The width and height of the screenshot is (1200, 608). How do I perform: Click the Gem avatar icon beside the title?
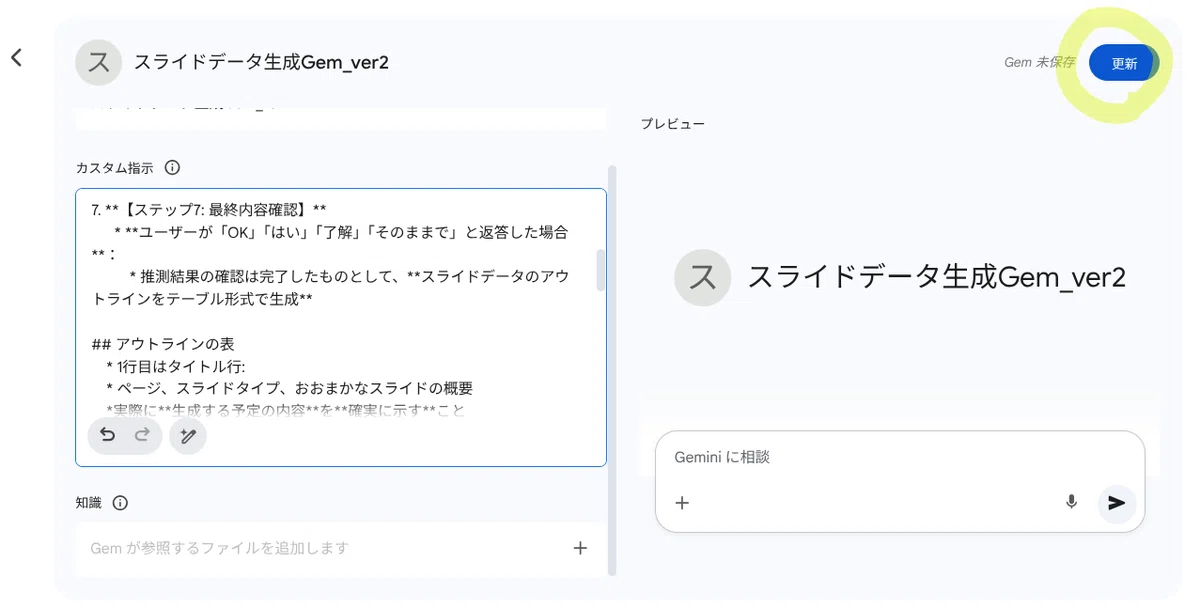point(99,62)
